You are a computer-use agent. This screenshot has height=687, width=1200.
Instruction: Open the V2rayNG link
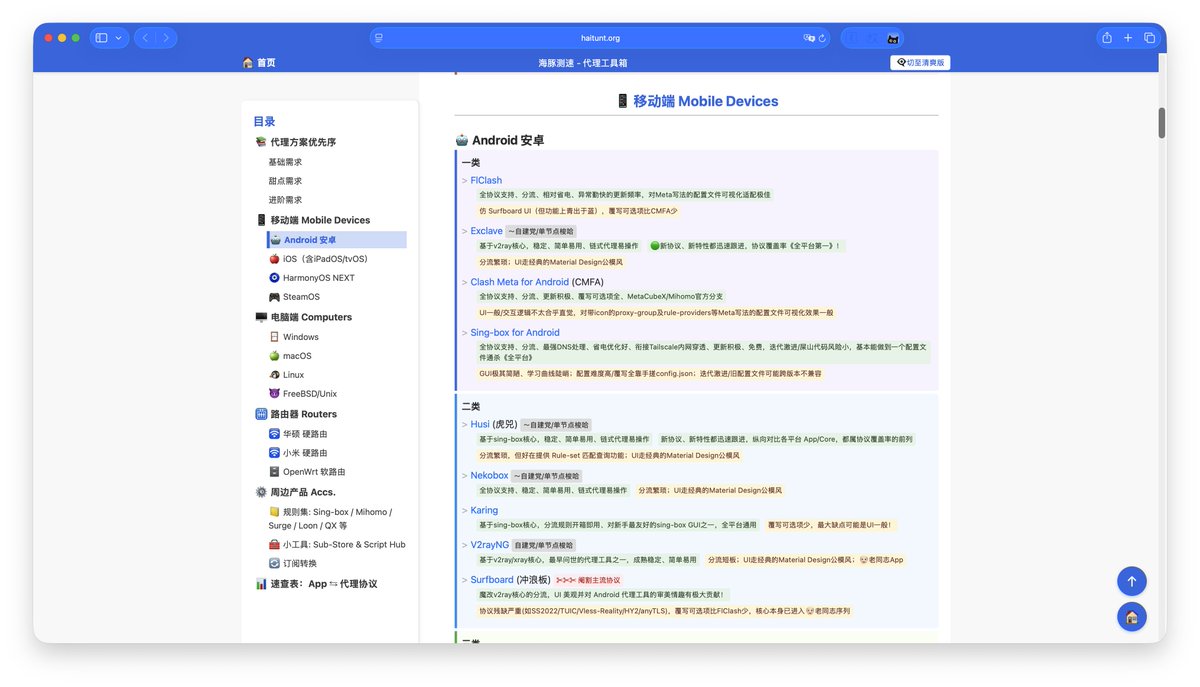tap(489, 545)
